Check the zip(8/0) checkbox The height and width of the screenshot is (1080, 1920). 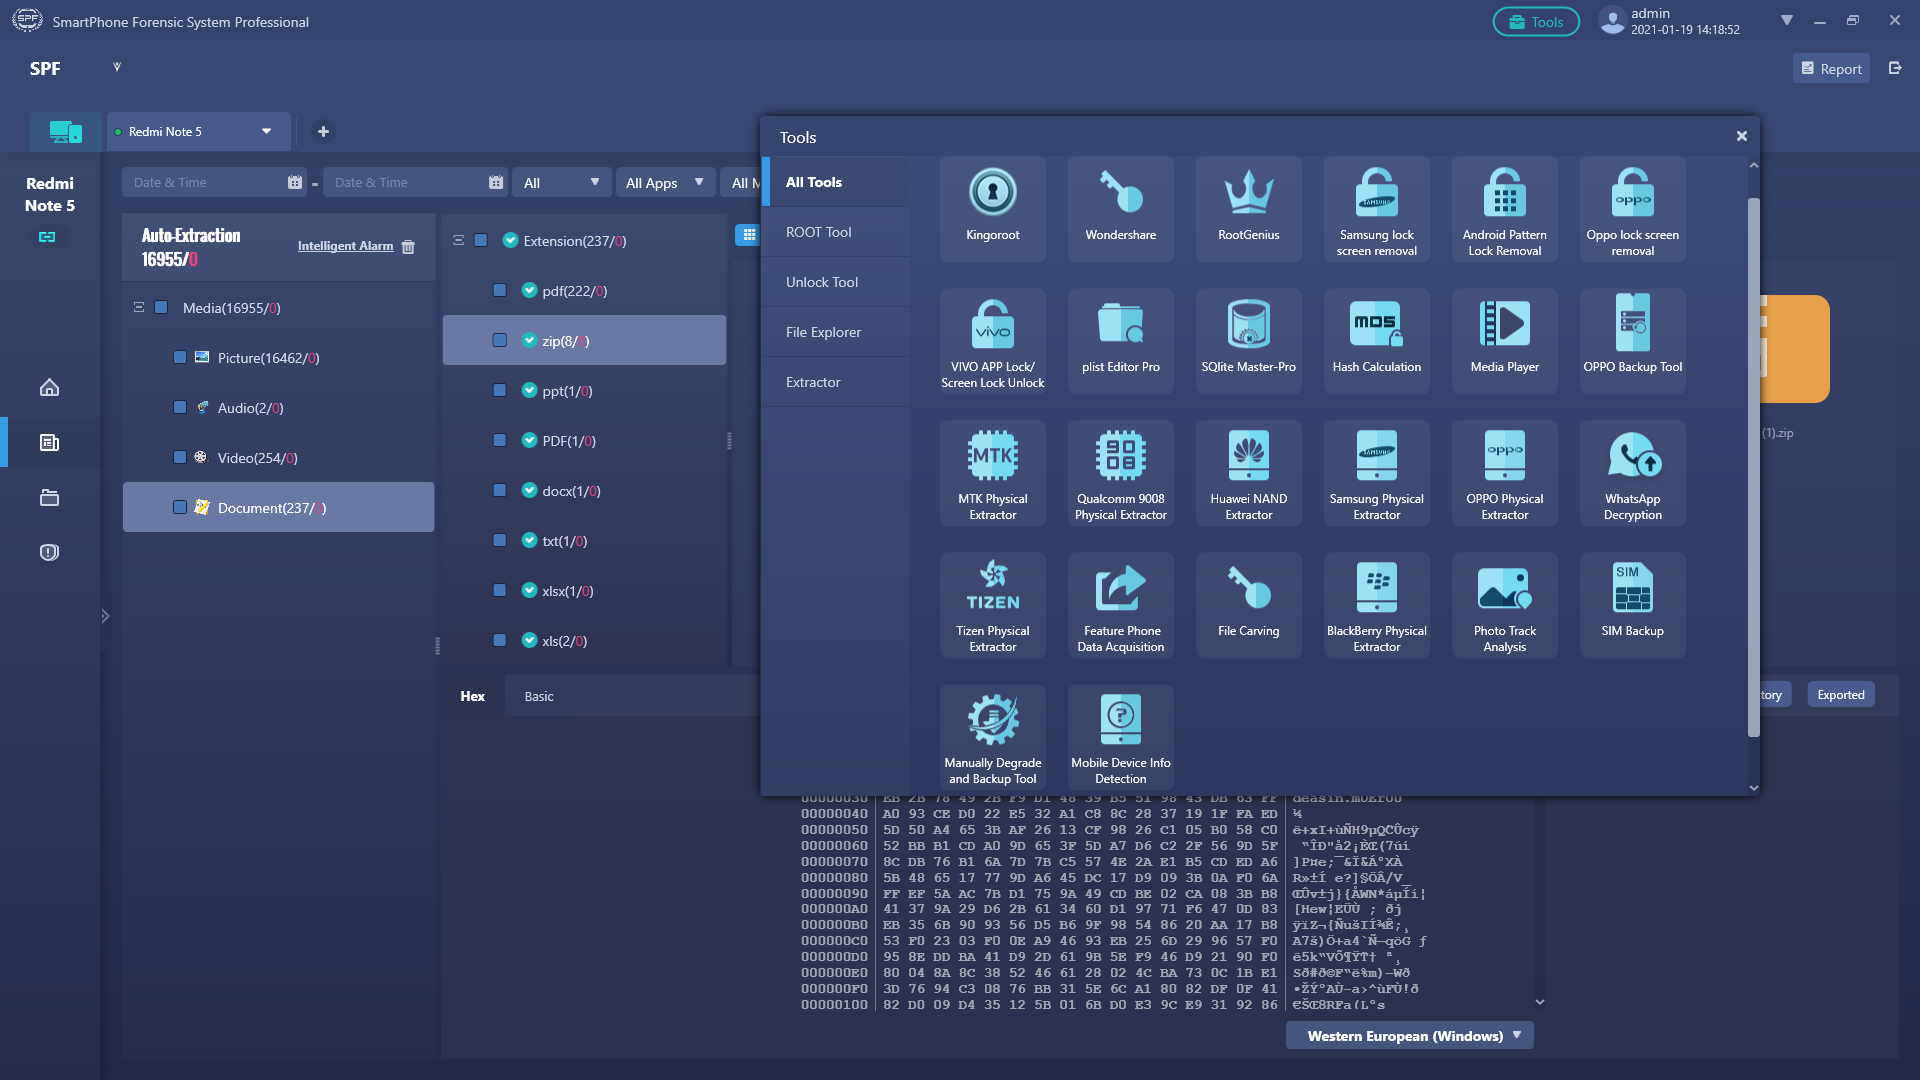pos(500,340)
